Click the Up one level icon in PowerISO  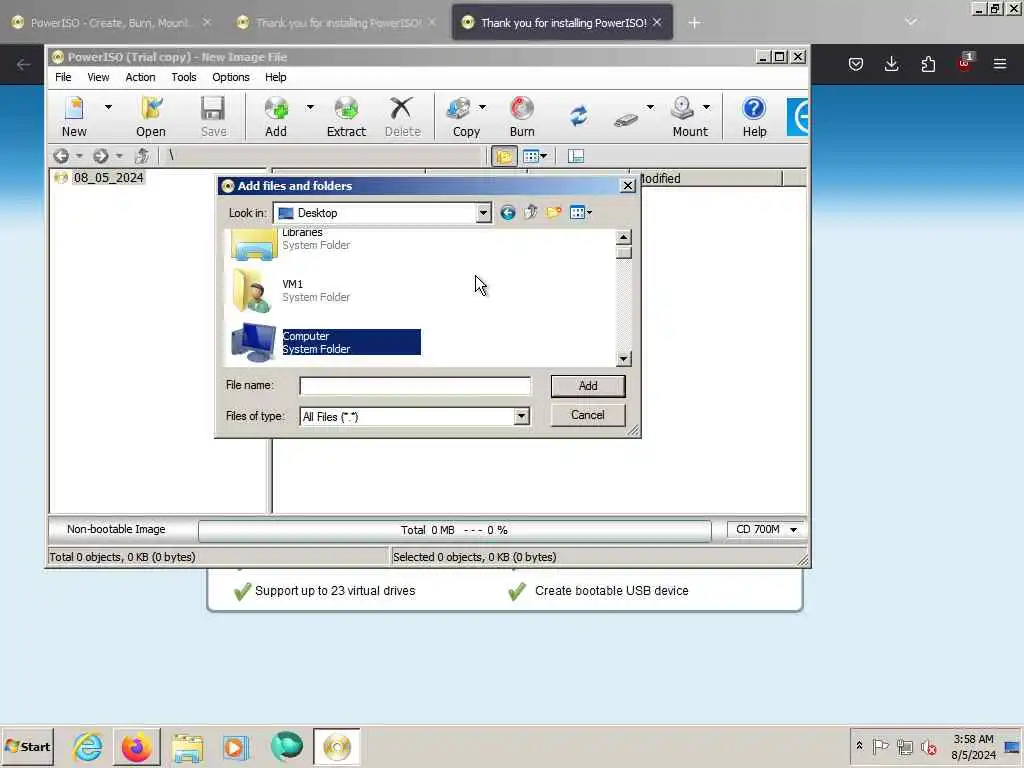[x=142, y=156]
